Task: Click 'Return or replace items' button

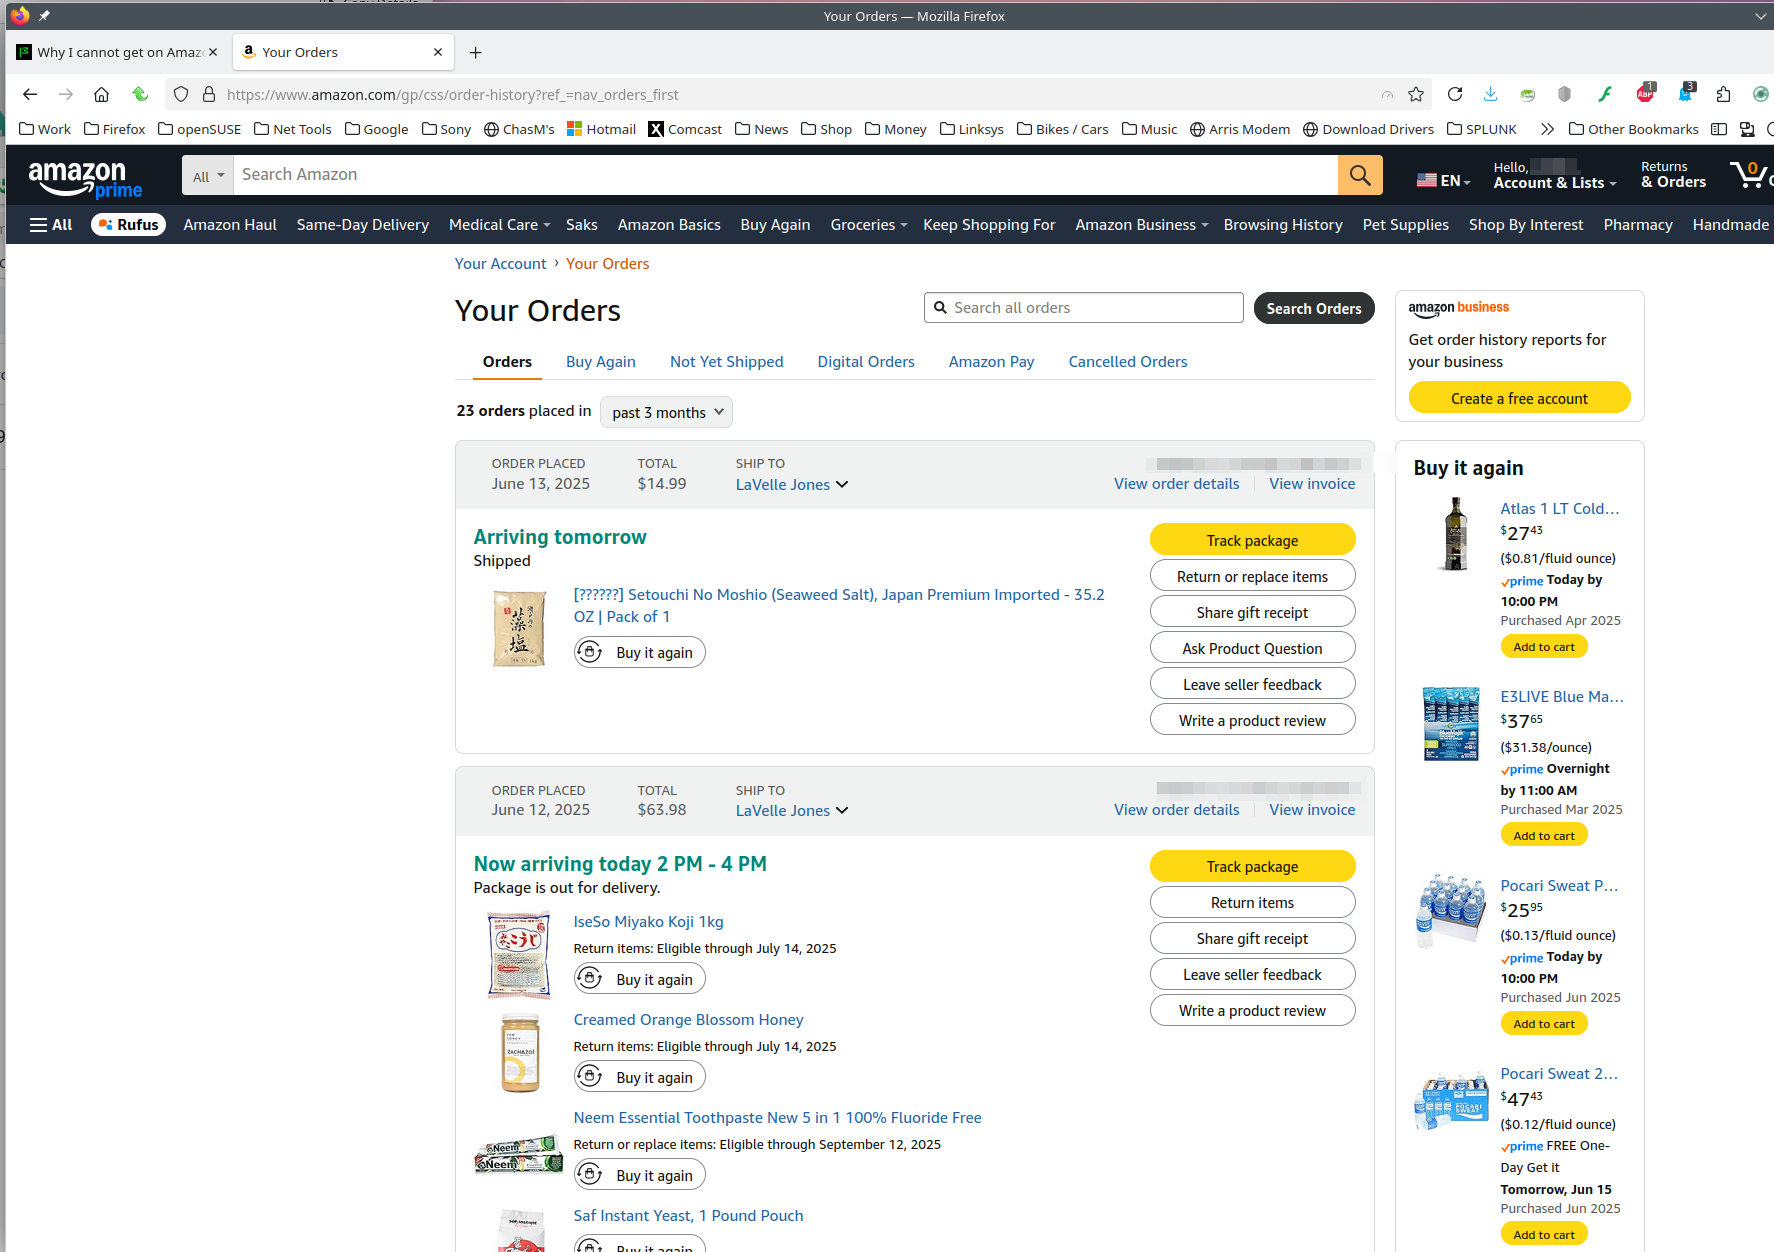Action: click(1252, 576)
